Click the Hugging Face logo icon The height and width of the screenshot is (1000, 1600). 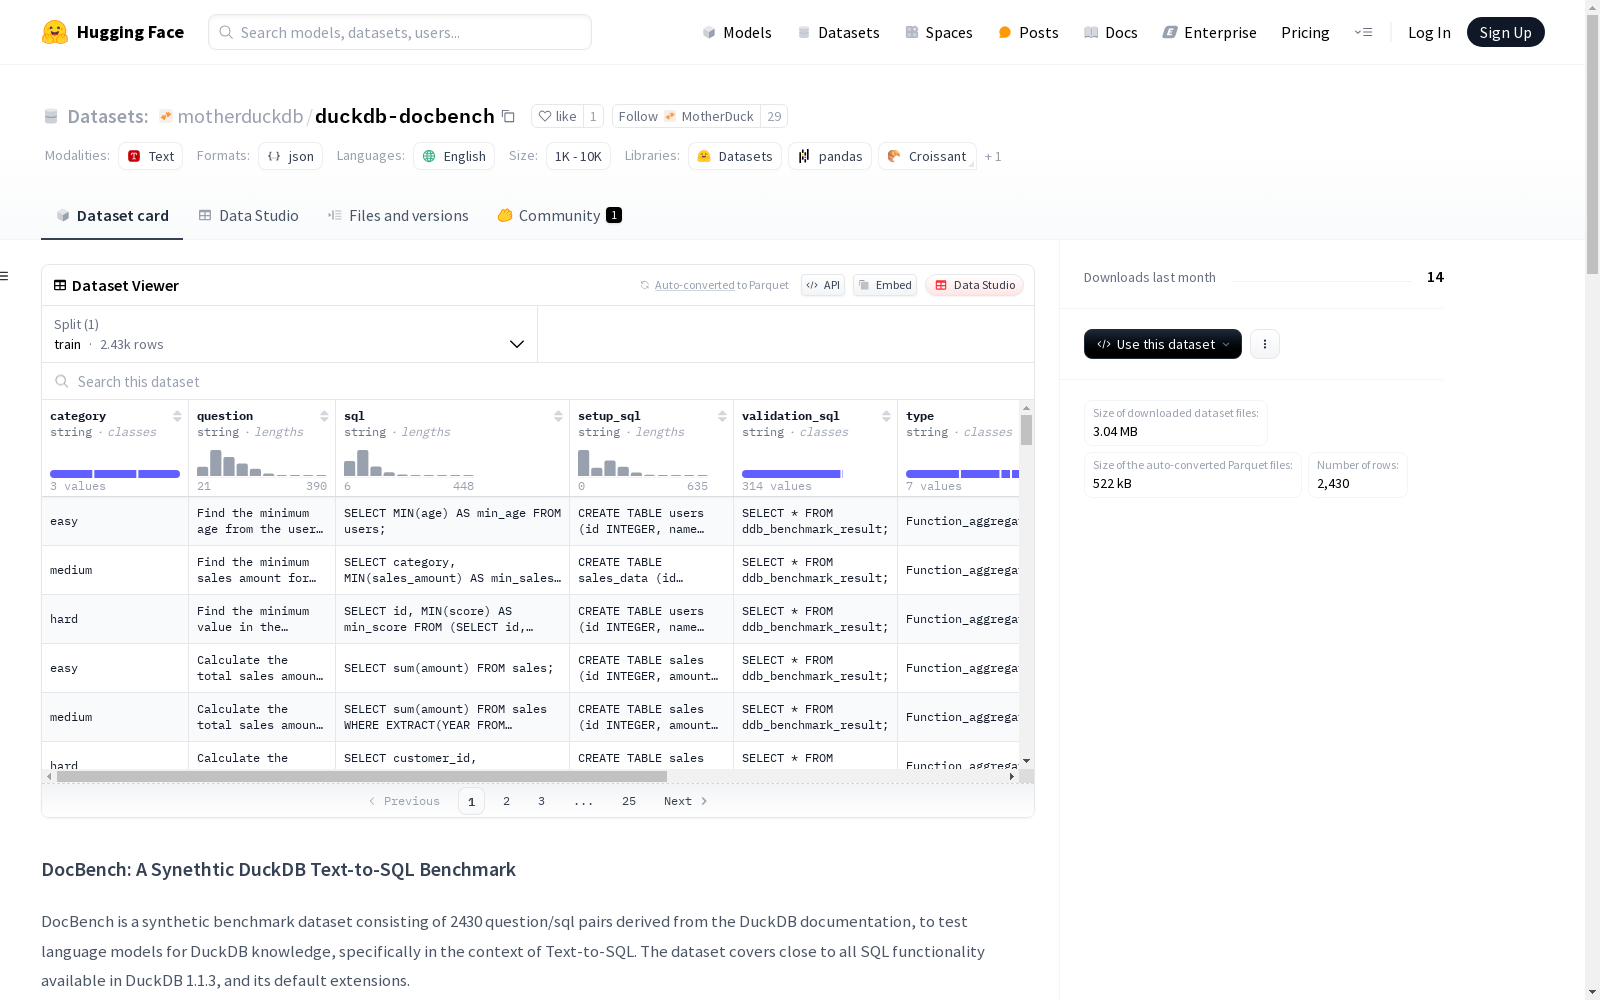tap(55, 32)
